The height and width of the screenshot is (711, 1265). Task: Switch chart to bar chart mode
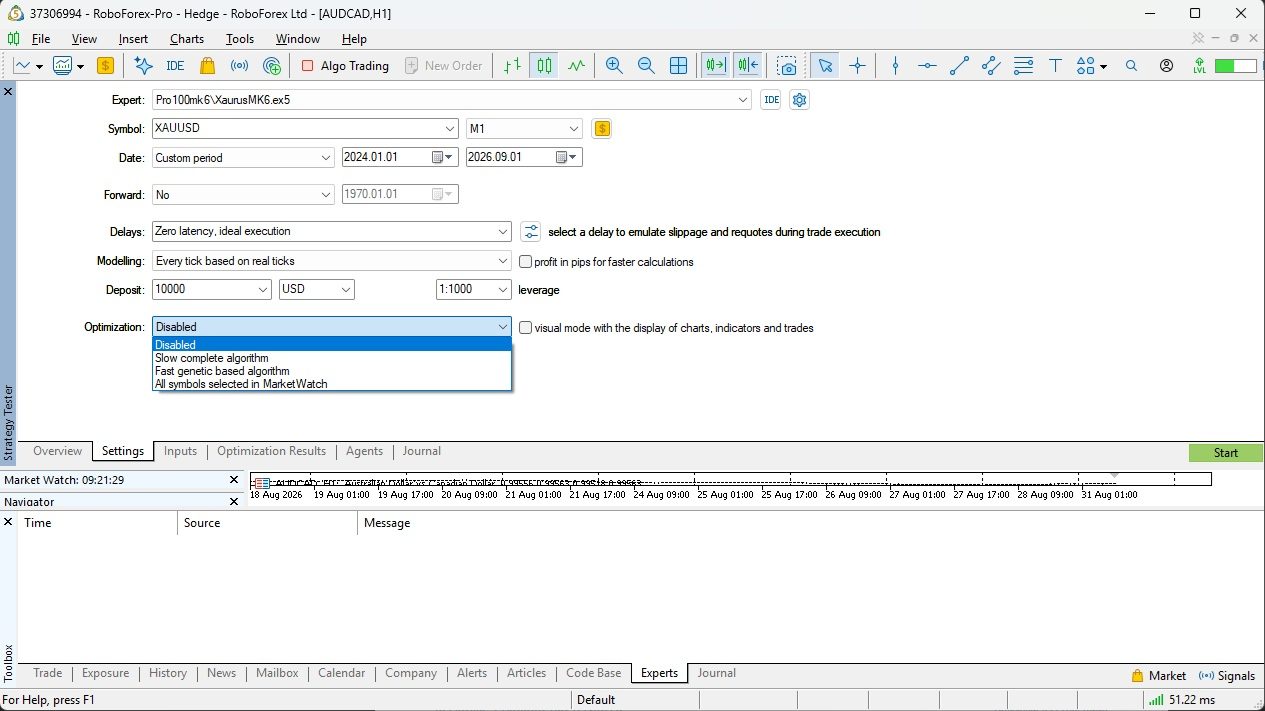tap(512, 66)
